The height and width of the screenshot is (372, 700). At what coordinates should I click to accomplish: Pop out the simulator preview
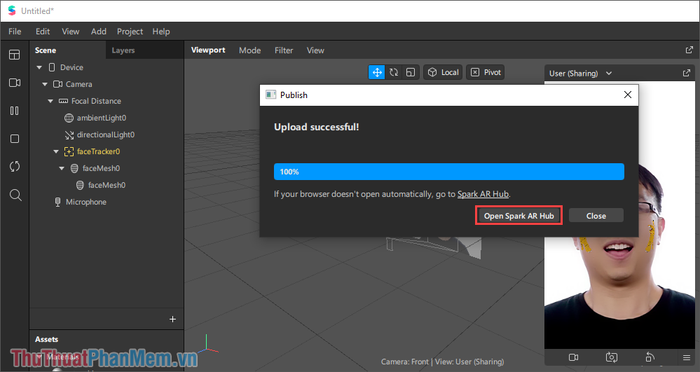point(686,73)
